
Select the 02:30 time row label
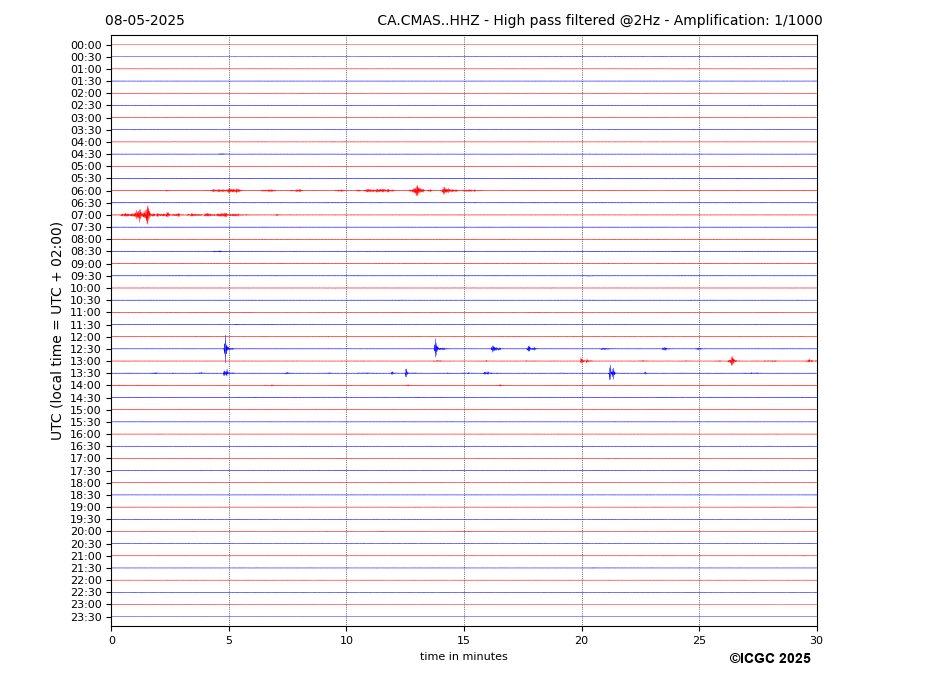coord(86,106)
